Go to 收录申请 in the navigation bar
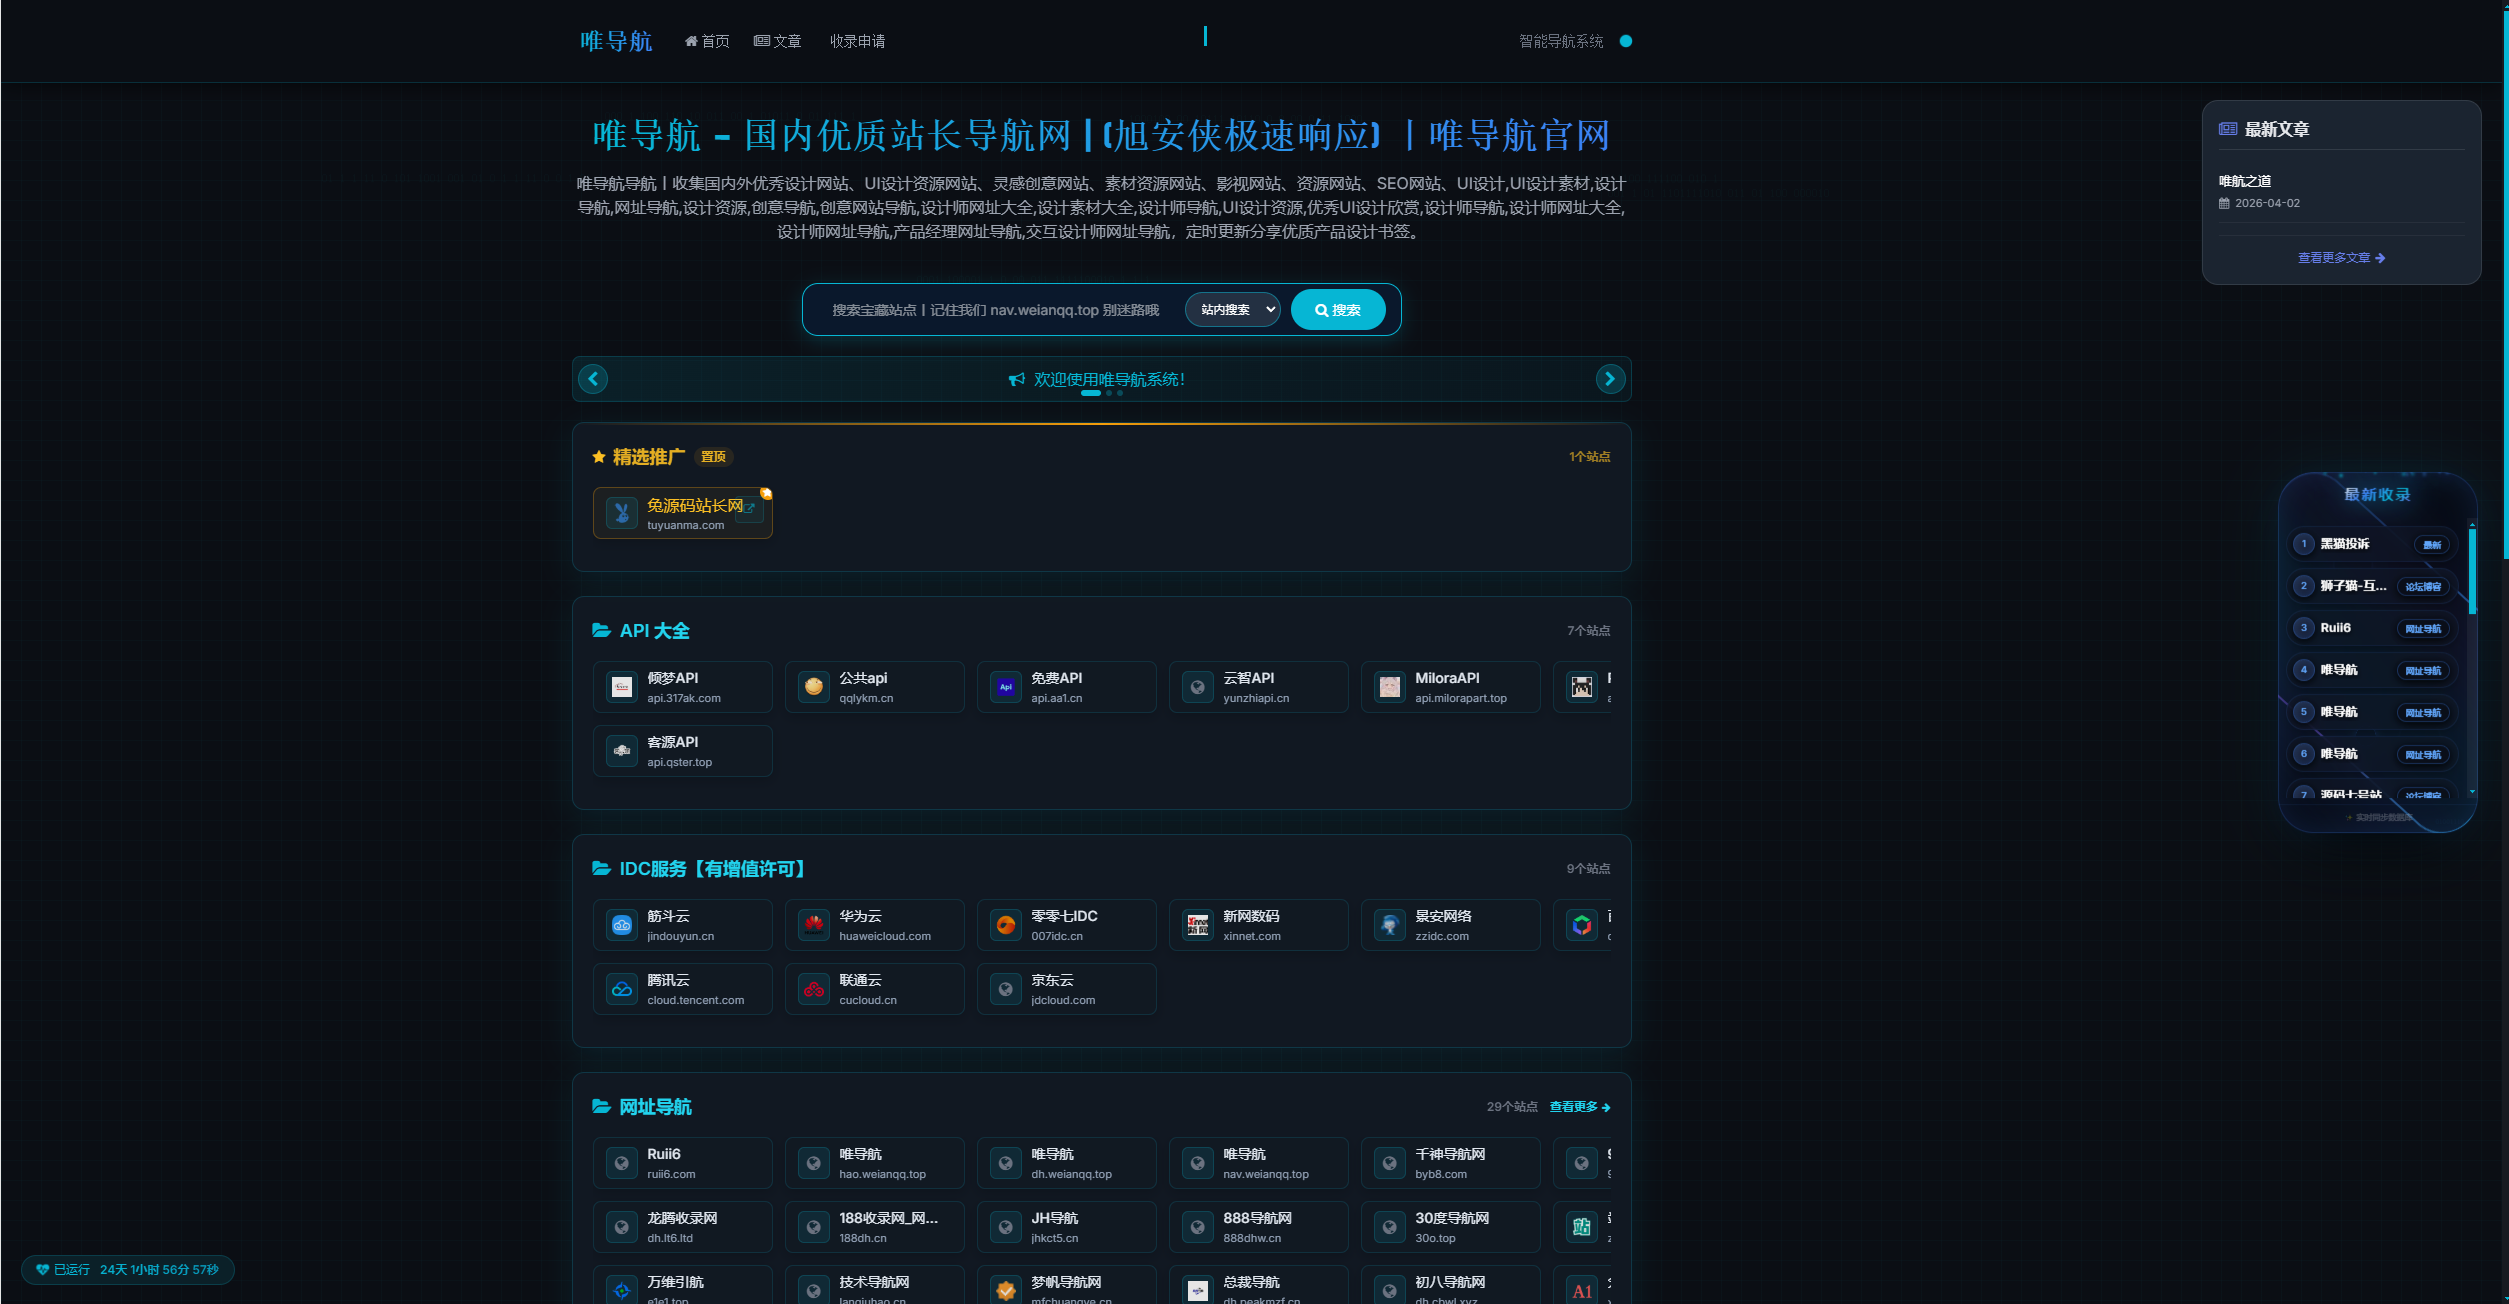Screen dimensions: 2509x1304 857,41
